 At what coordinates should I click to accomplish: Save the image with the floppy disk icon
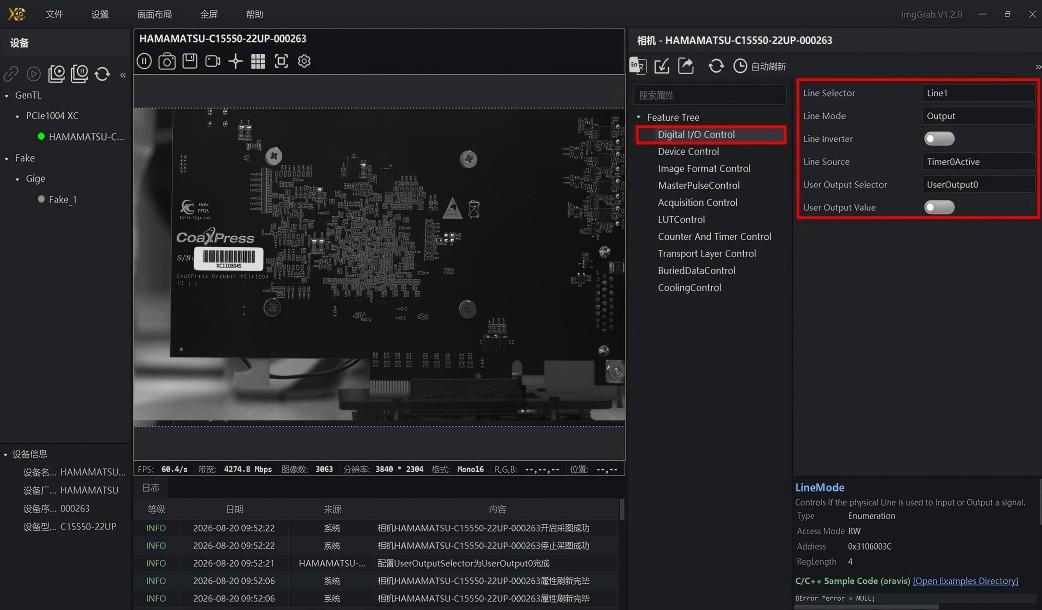189,61
